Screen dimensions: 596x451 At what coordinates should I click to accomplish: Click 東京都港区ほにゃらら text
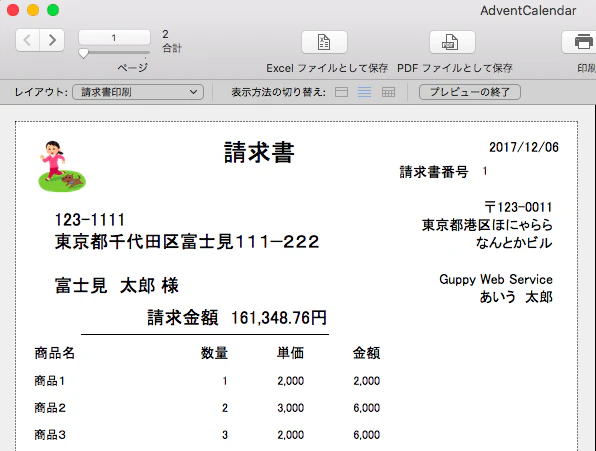[x=487, y=225]
